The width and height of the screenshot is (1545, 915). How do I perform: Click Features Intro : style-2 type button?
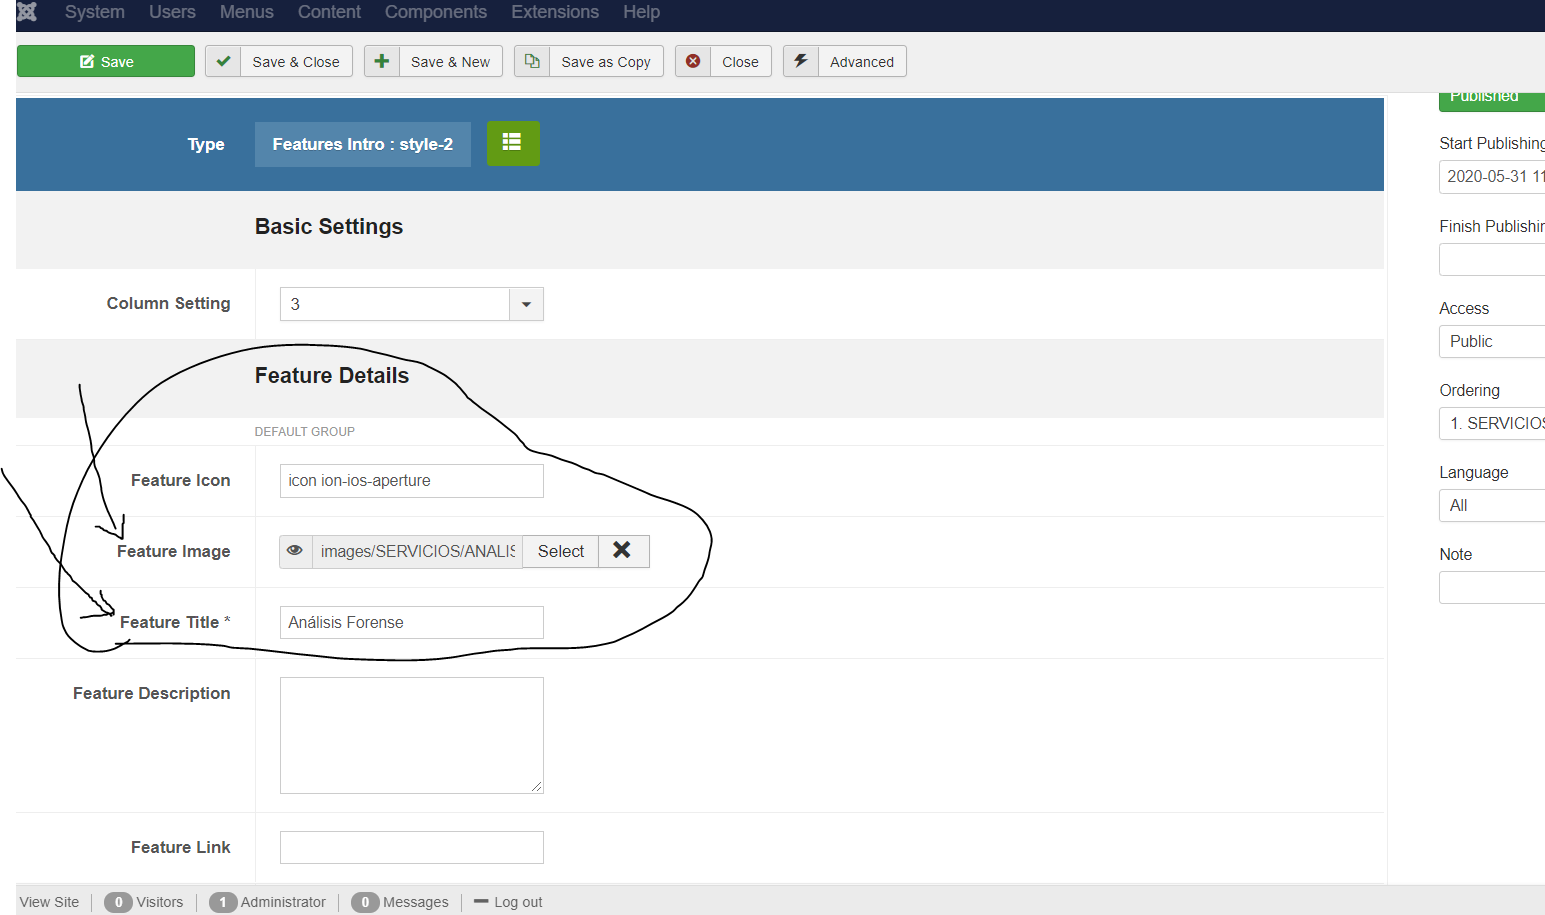tap(363, 144)
